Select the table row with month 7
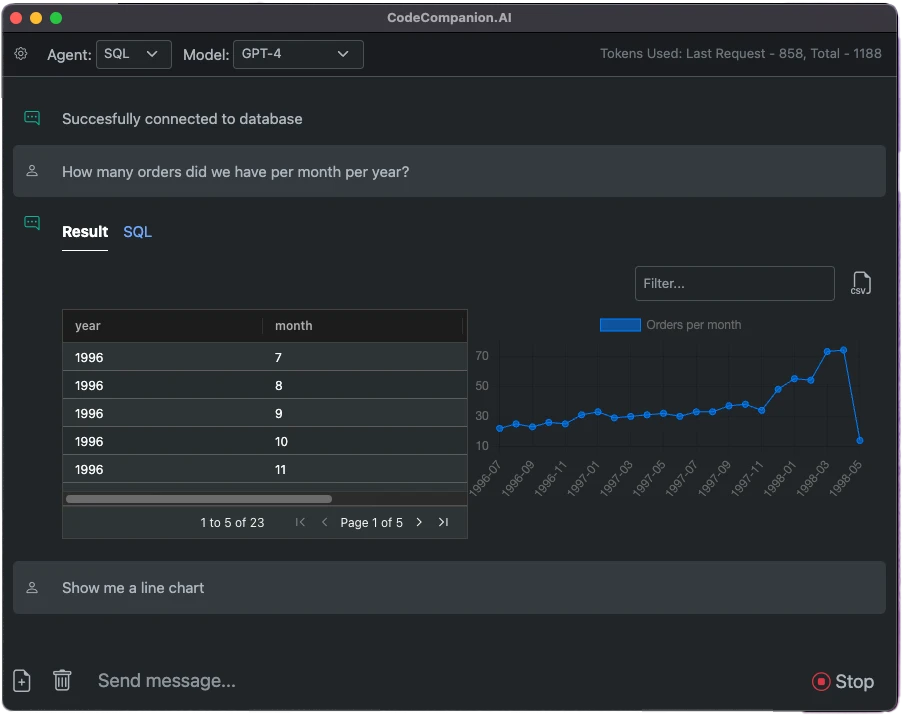Image resolution: width=902 pixels, height=715 pixels. point(265,357)
